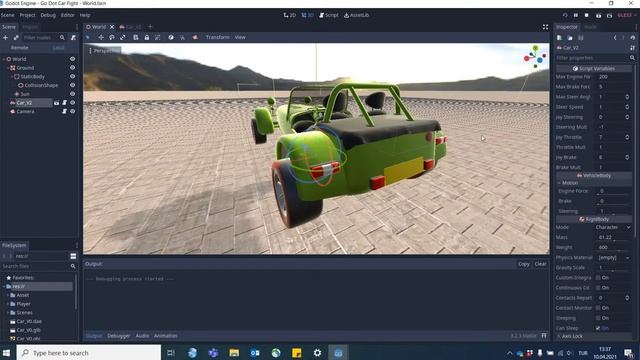Open script icon on Camera node
The width and height of the screenshot is (640, 360).
[64, 111]
